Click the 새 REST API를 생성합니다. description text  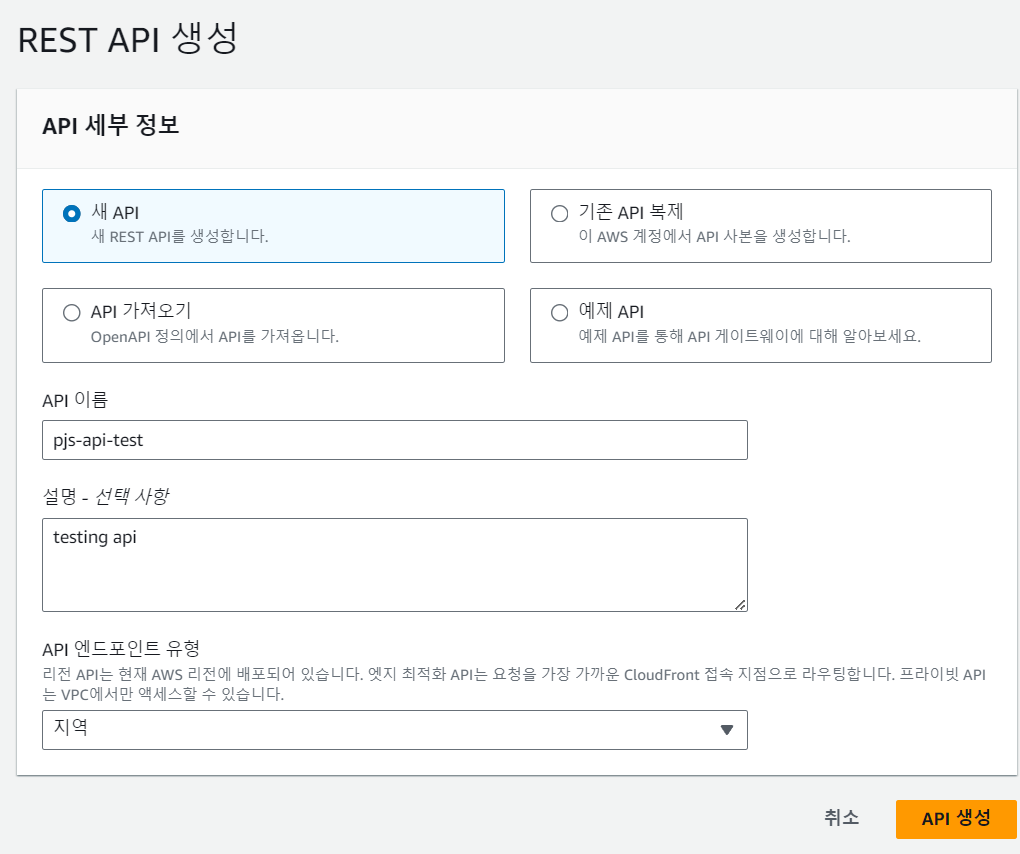click(x=180, y=237)
